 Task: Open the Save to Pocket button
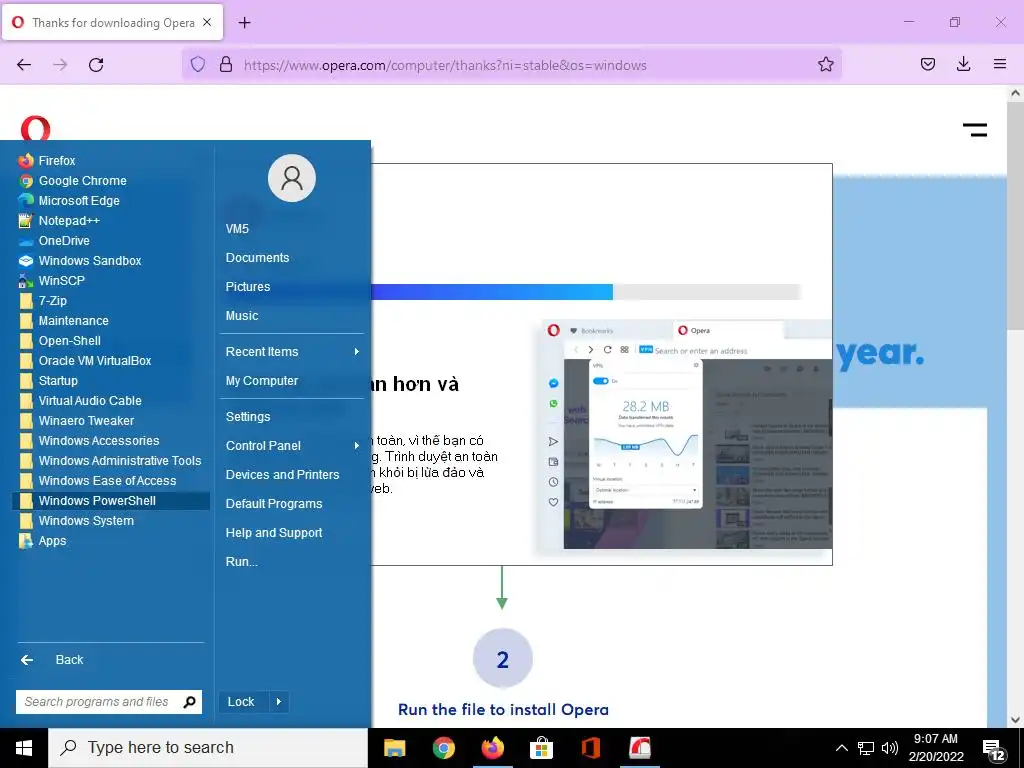click(927, 64)
